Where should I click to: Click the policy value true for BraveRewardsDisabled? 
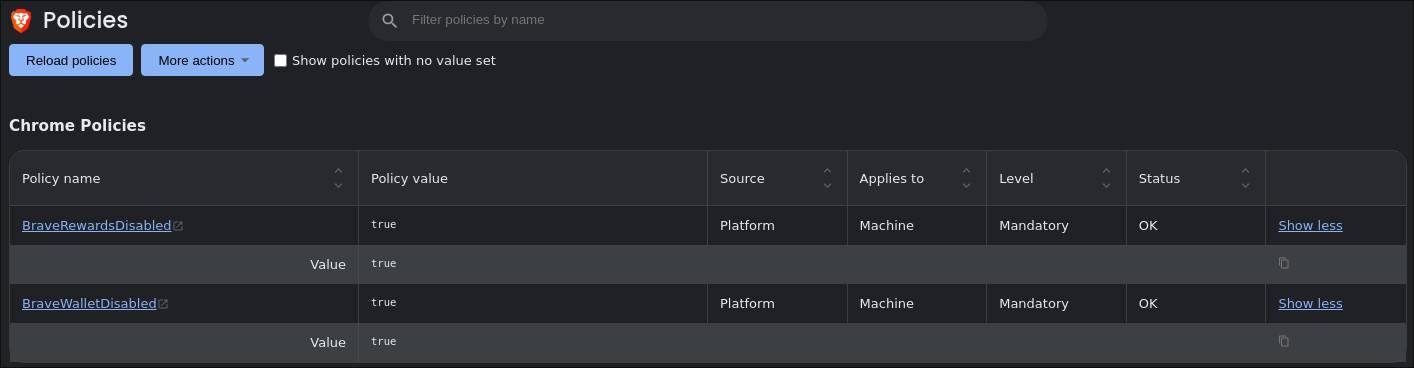point(384,225)
